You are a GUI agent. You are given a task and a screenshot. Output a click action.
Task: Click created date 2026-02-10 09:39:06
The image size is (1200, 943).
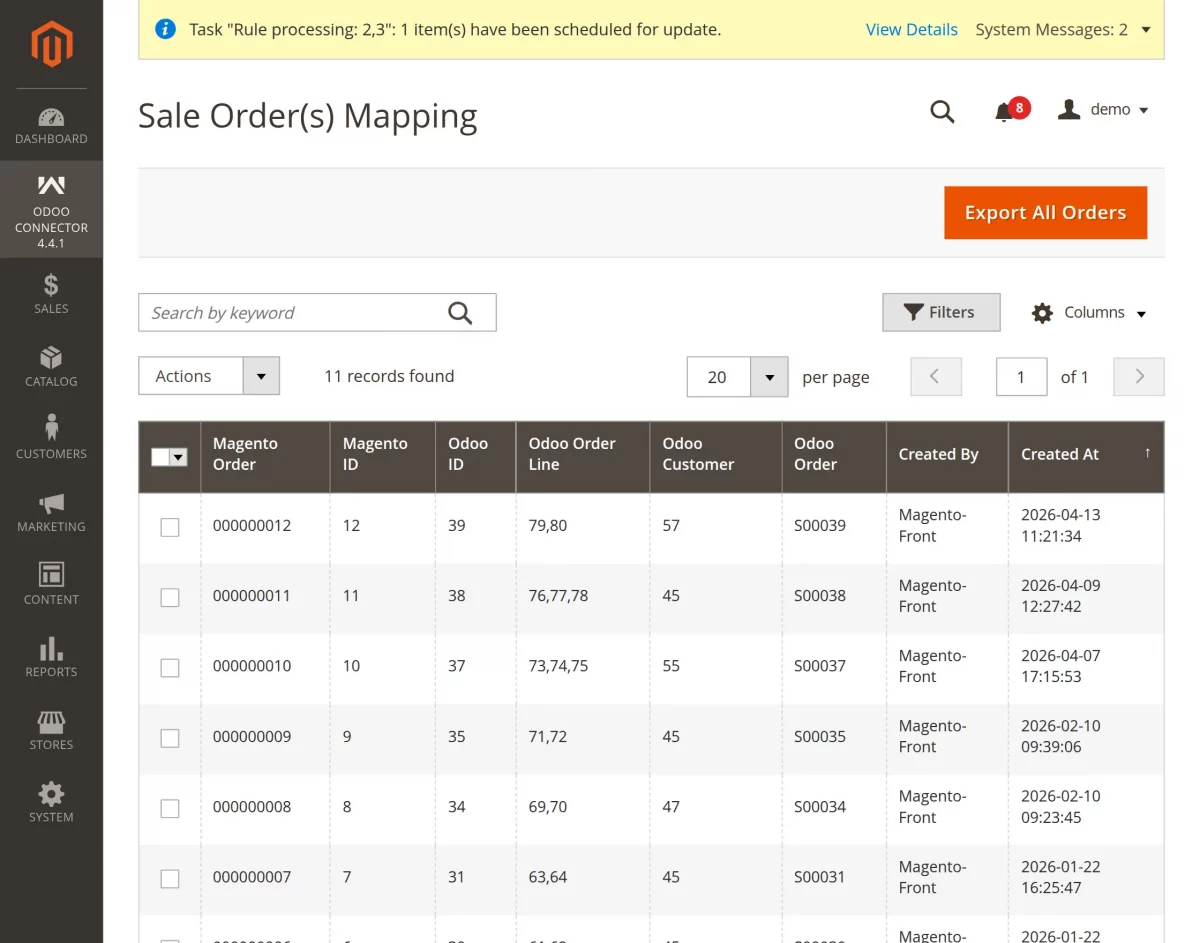click(x=1060, y=736)
